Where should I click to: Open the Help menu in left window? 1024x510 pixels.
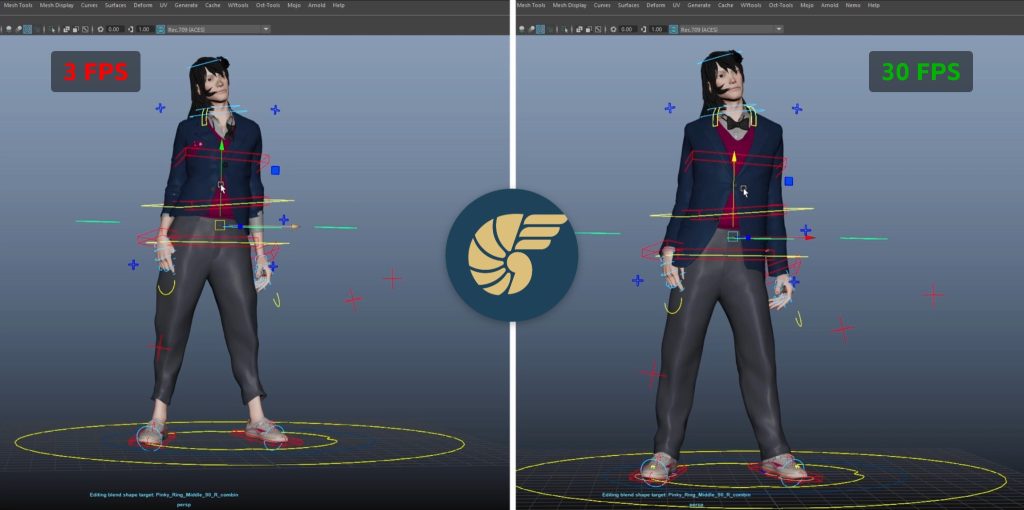click(338, 5)
